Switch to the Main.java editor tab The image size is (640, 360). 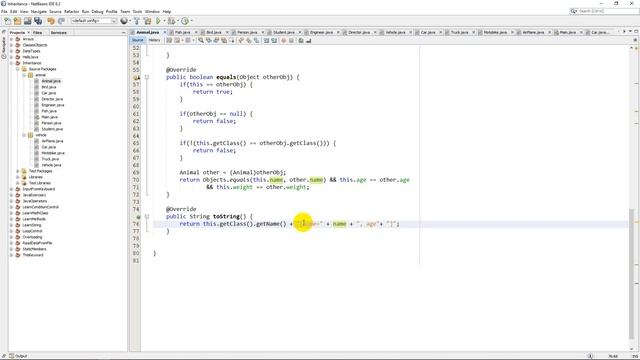pos(567,32)
